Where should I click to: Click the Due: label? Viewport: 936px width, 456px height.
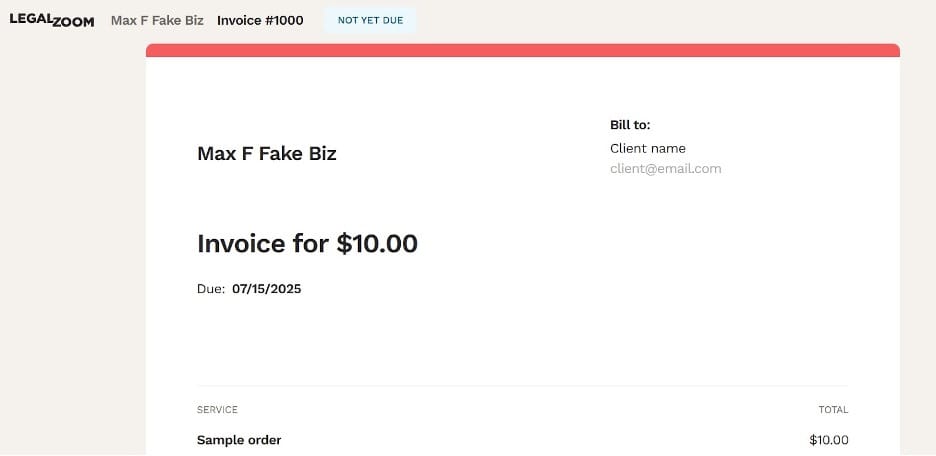[210, 289]
